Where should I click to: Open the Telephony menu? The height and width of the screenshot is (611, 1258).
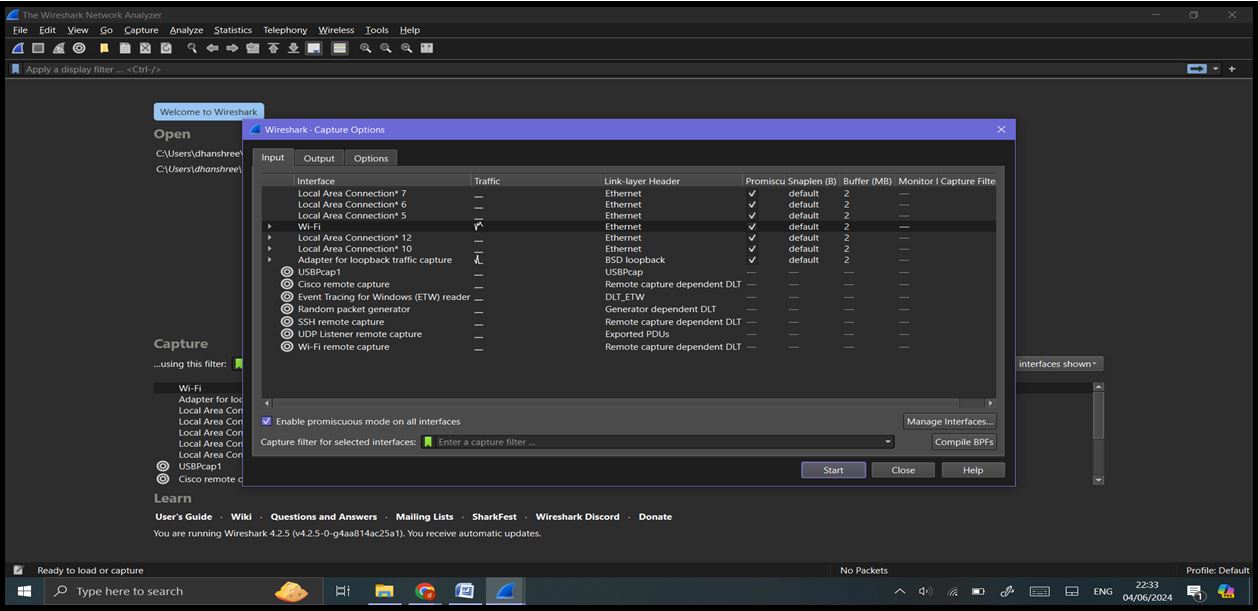pyautogui.click(x=285, y=29)
